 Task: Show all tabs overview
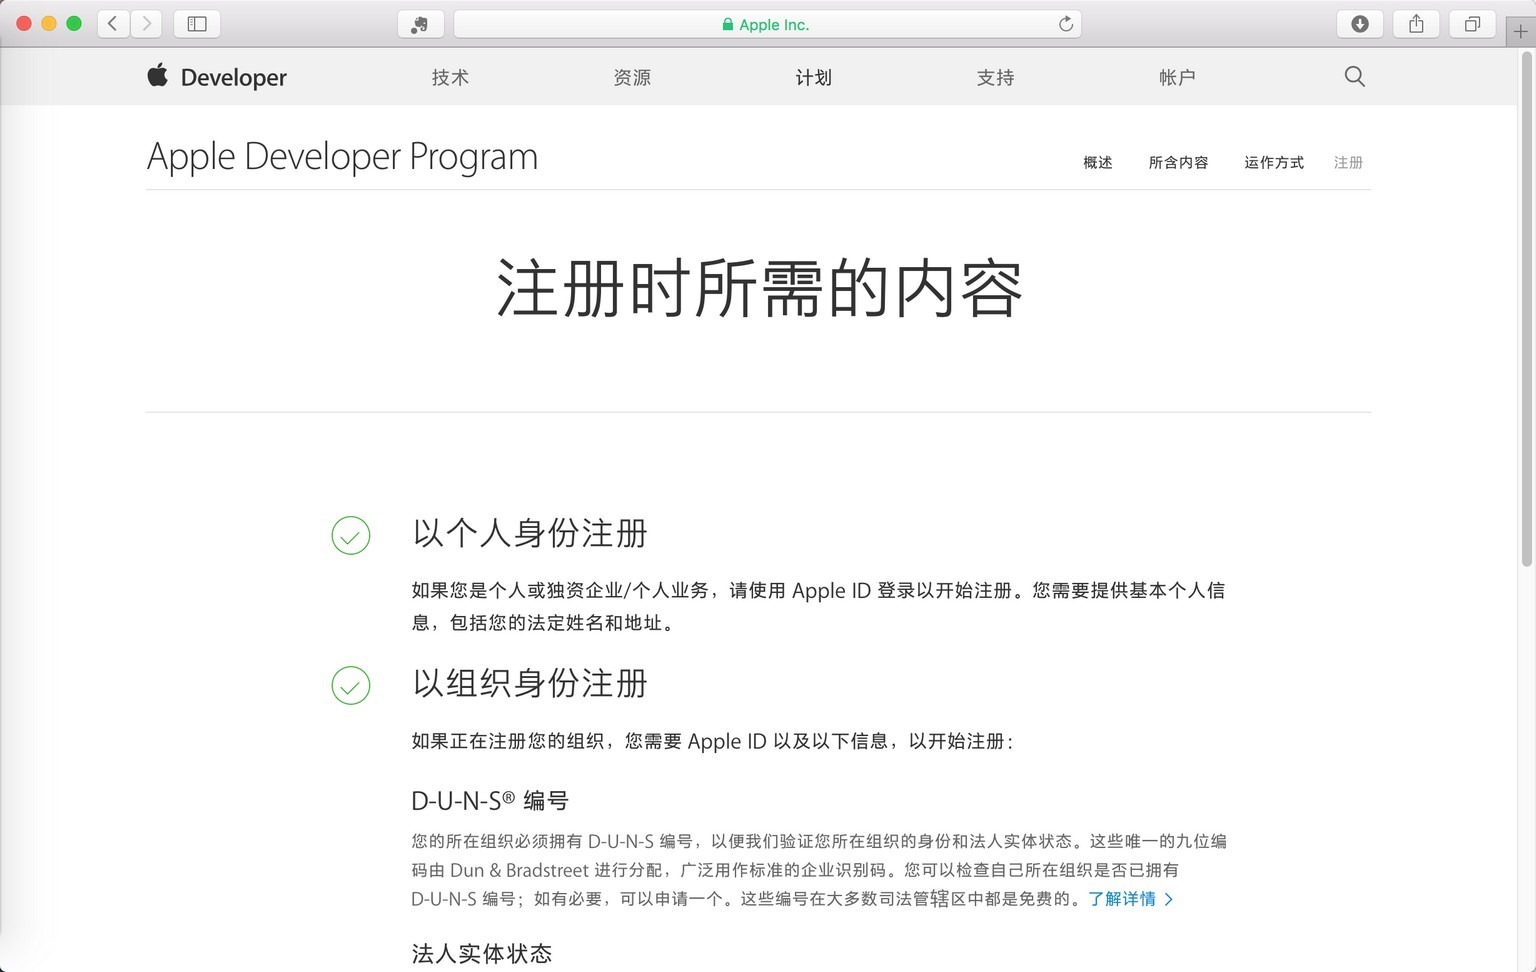point(1472,24)
